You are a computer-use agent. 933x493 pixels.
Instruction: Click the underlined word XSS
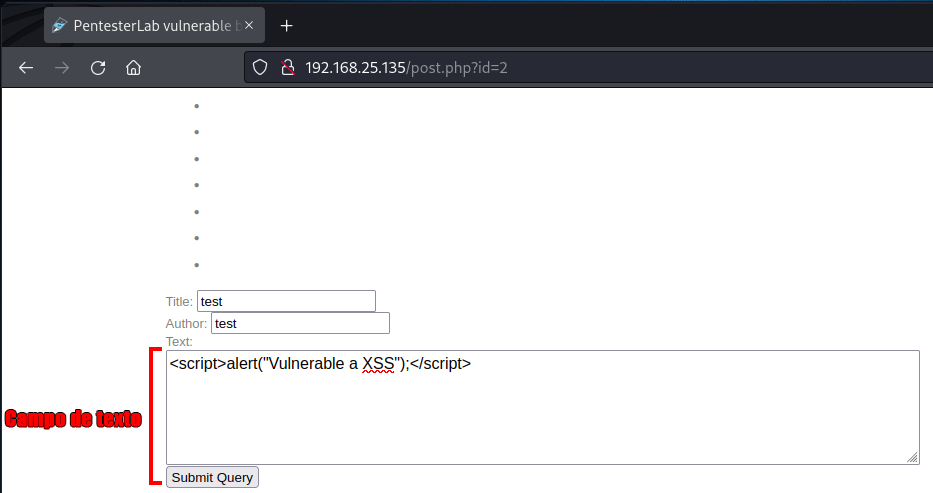pos(378,363)
